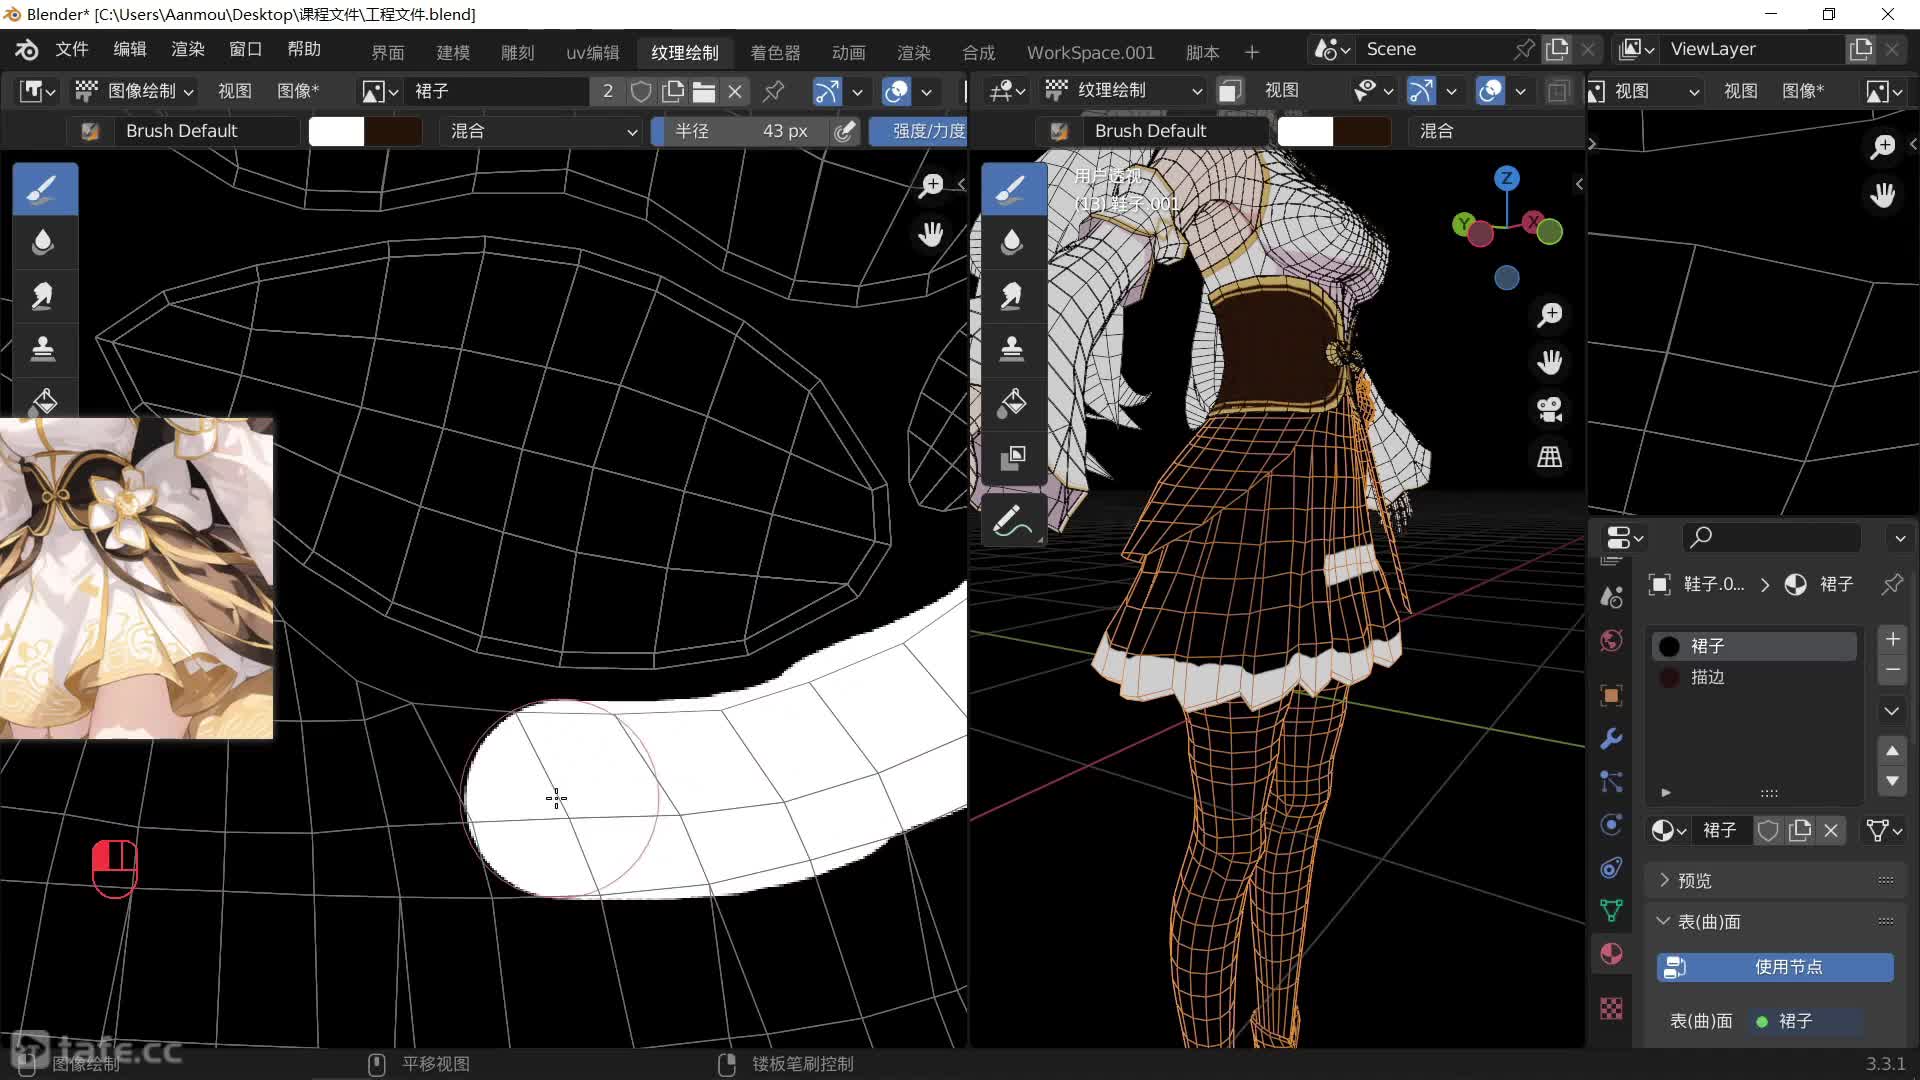Open material slot specials dropdown arrow
This screenshot has height=1080, width=1920.
click(1892, 711)
